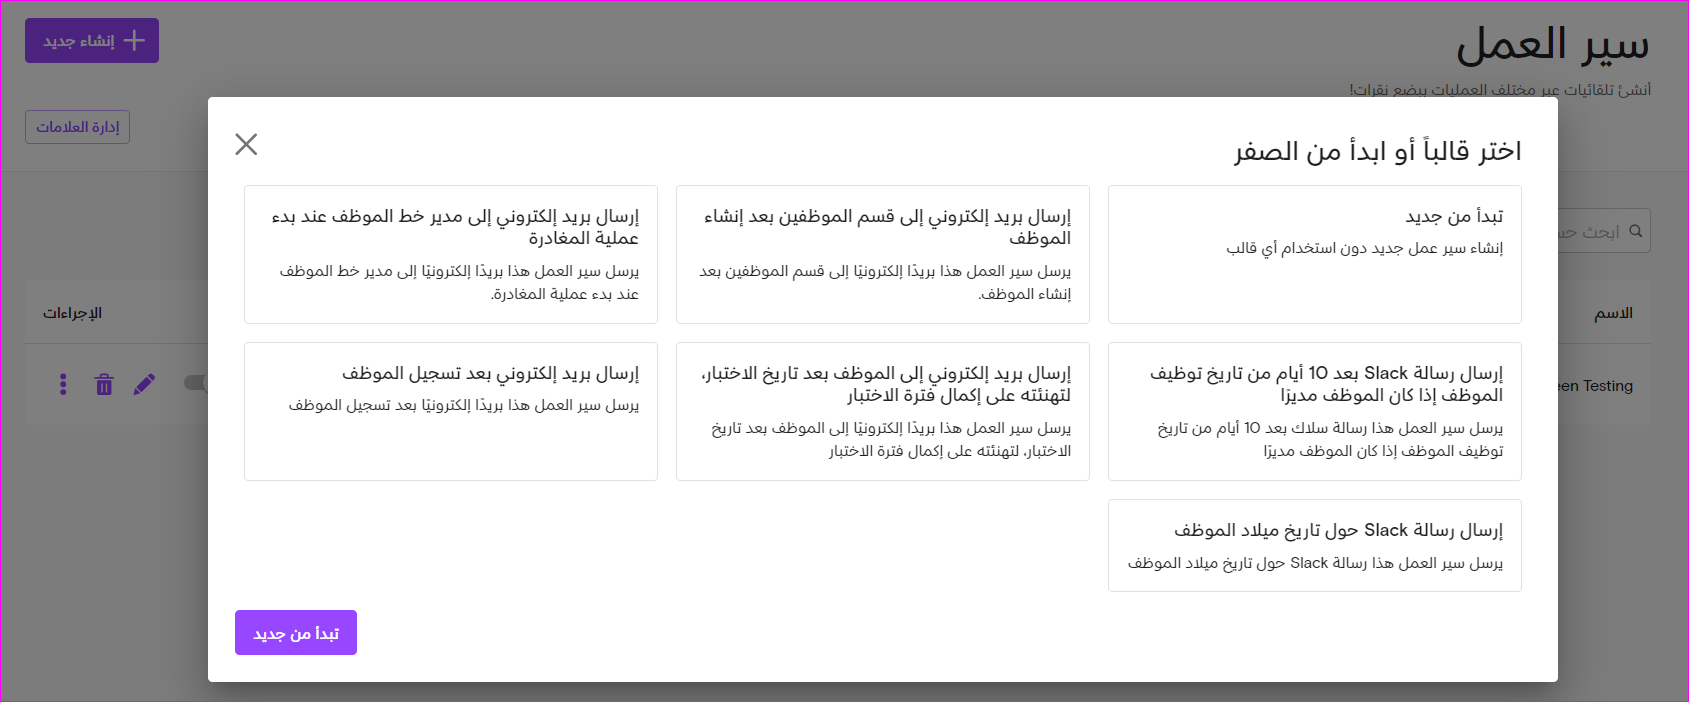Screen dimensions: 1689x702
Task: Click the workflow search input field
Action: (x=1590, y=232)
